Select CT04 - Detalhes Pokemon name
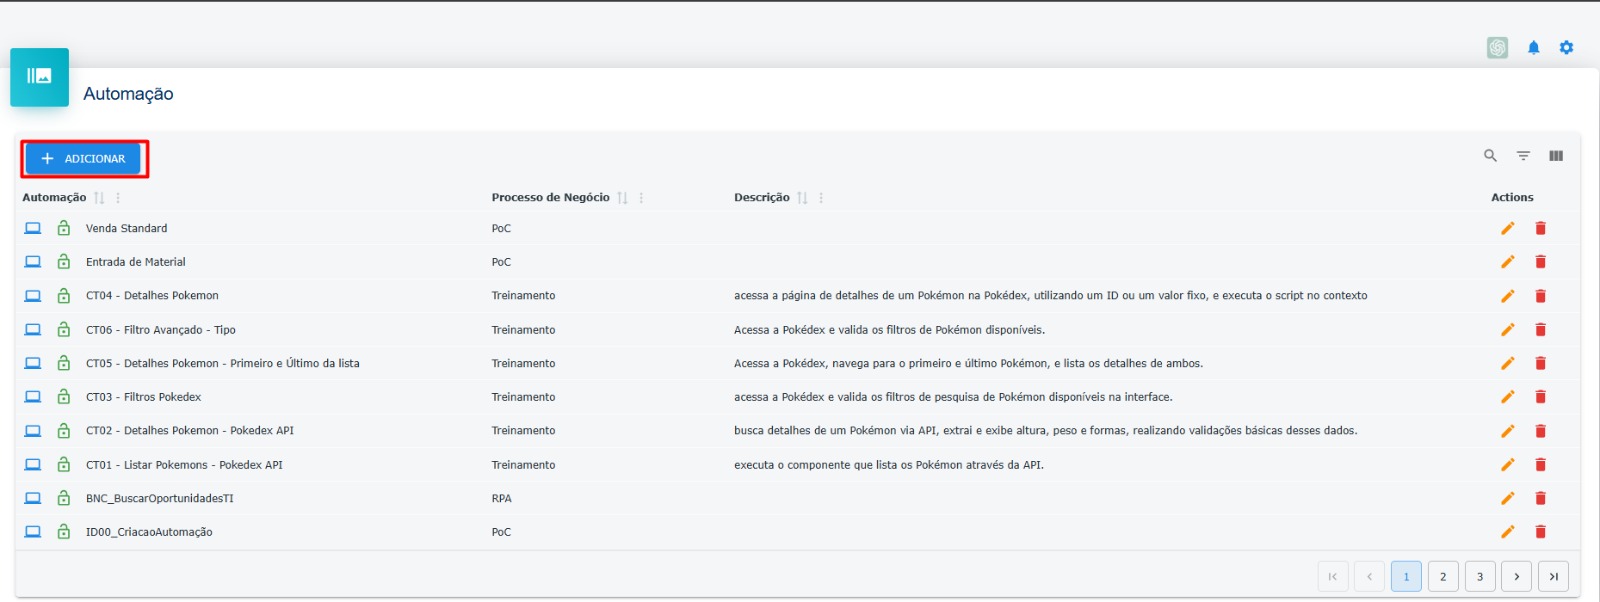 [x=152, y=296]
